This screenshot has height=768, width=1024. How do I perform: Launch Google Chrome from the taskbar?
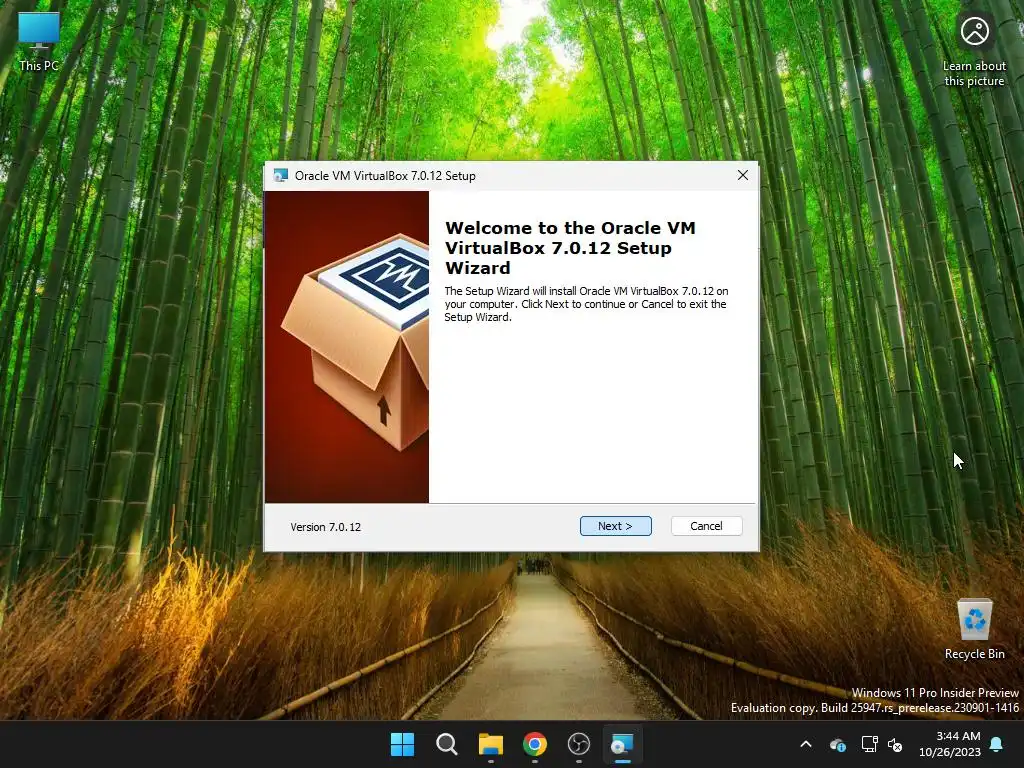535,744
